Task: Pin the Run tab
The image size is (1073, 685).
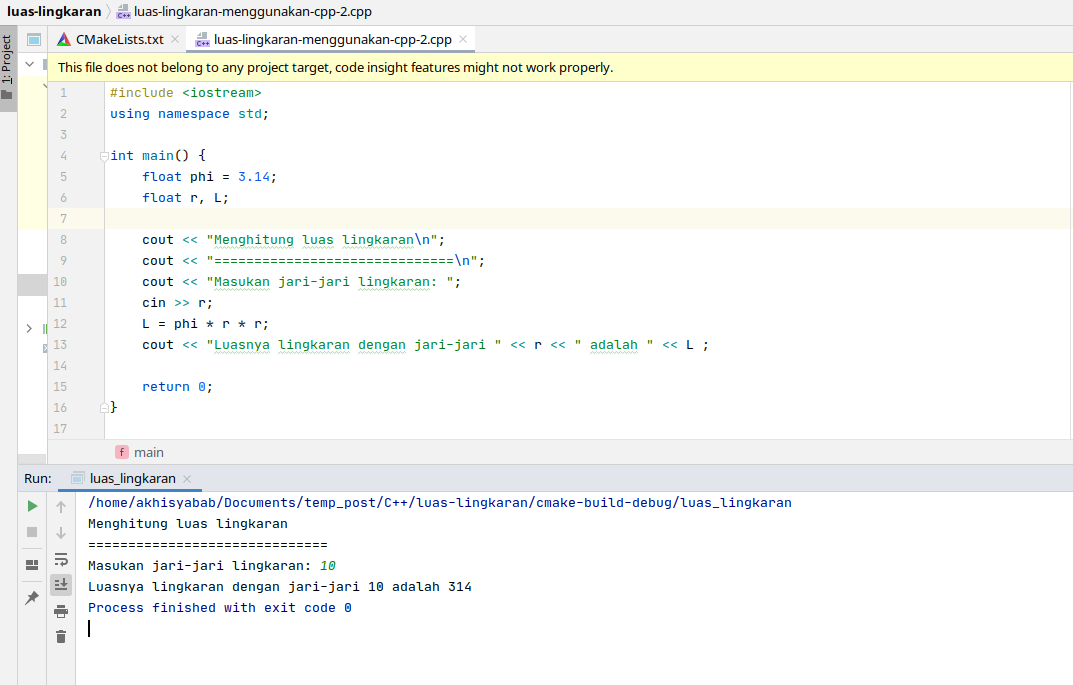Action: click(31, 596)
